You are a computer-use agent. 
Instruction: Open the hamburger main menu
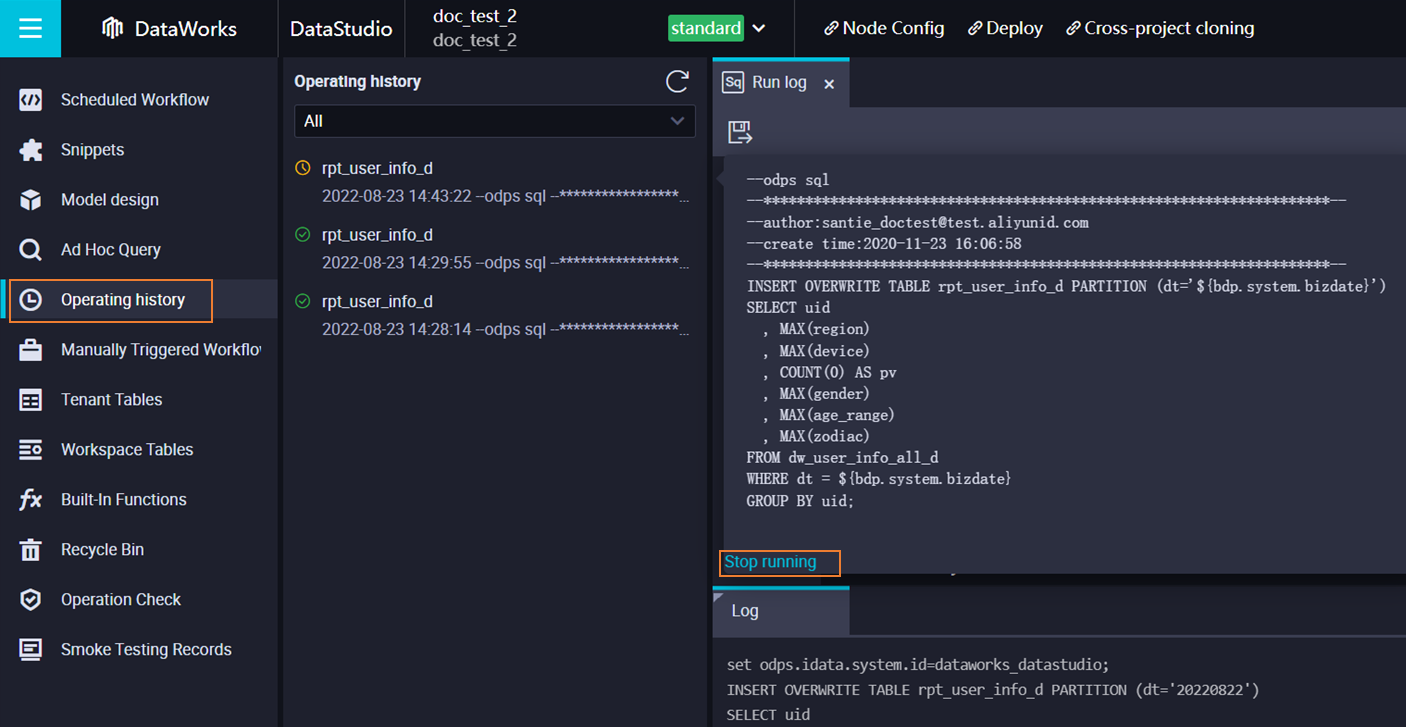pos(30,28)
